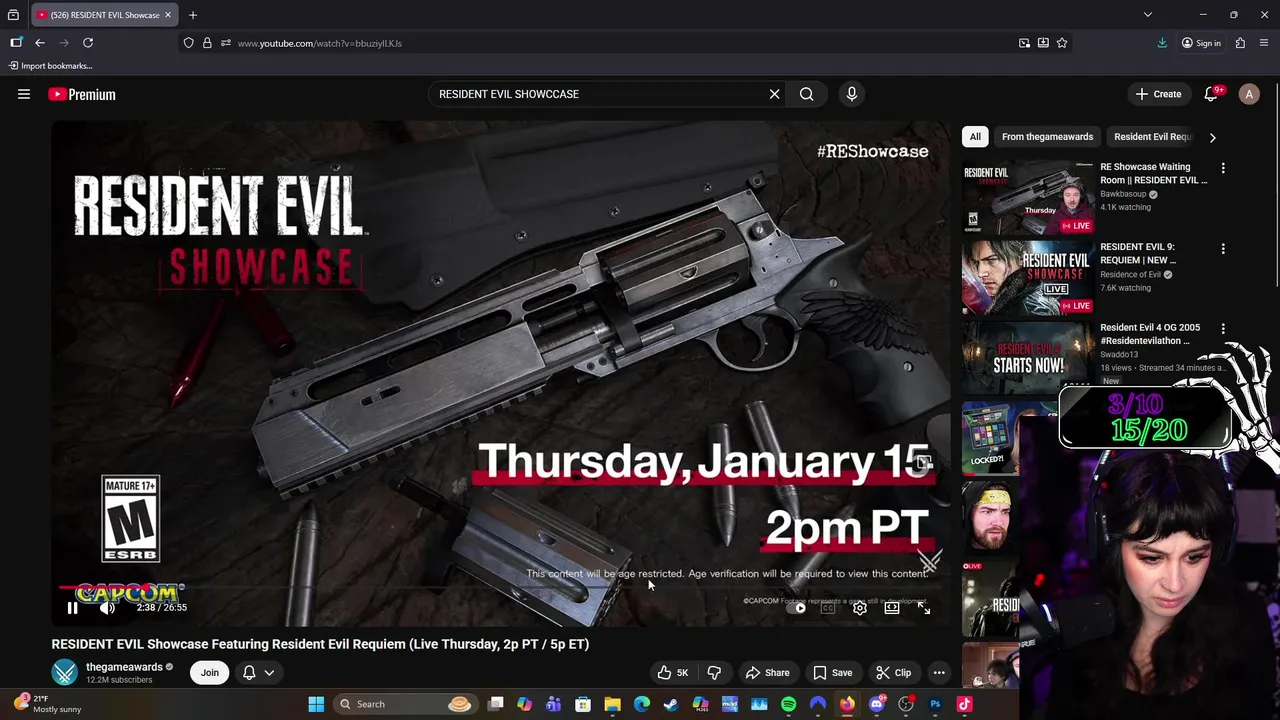Open the Create button menu
The width and height of the screenshot is (1280, 720).
pos(1158,94)
